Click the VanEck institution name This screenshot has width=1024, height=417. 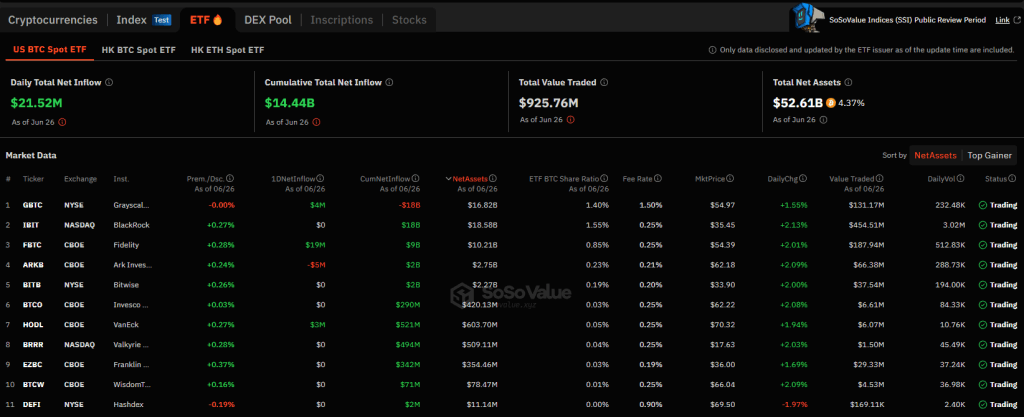point(127,324)
